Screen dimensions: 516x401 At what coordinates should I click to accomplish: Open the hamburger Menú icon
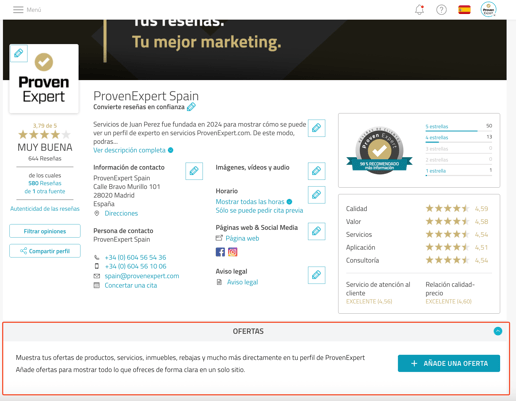18,10
